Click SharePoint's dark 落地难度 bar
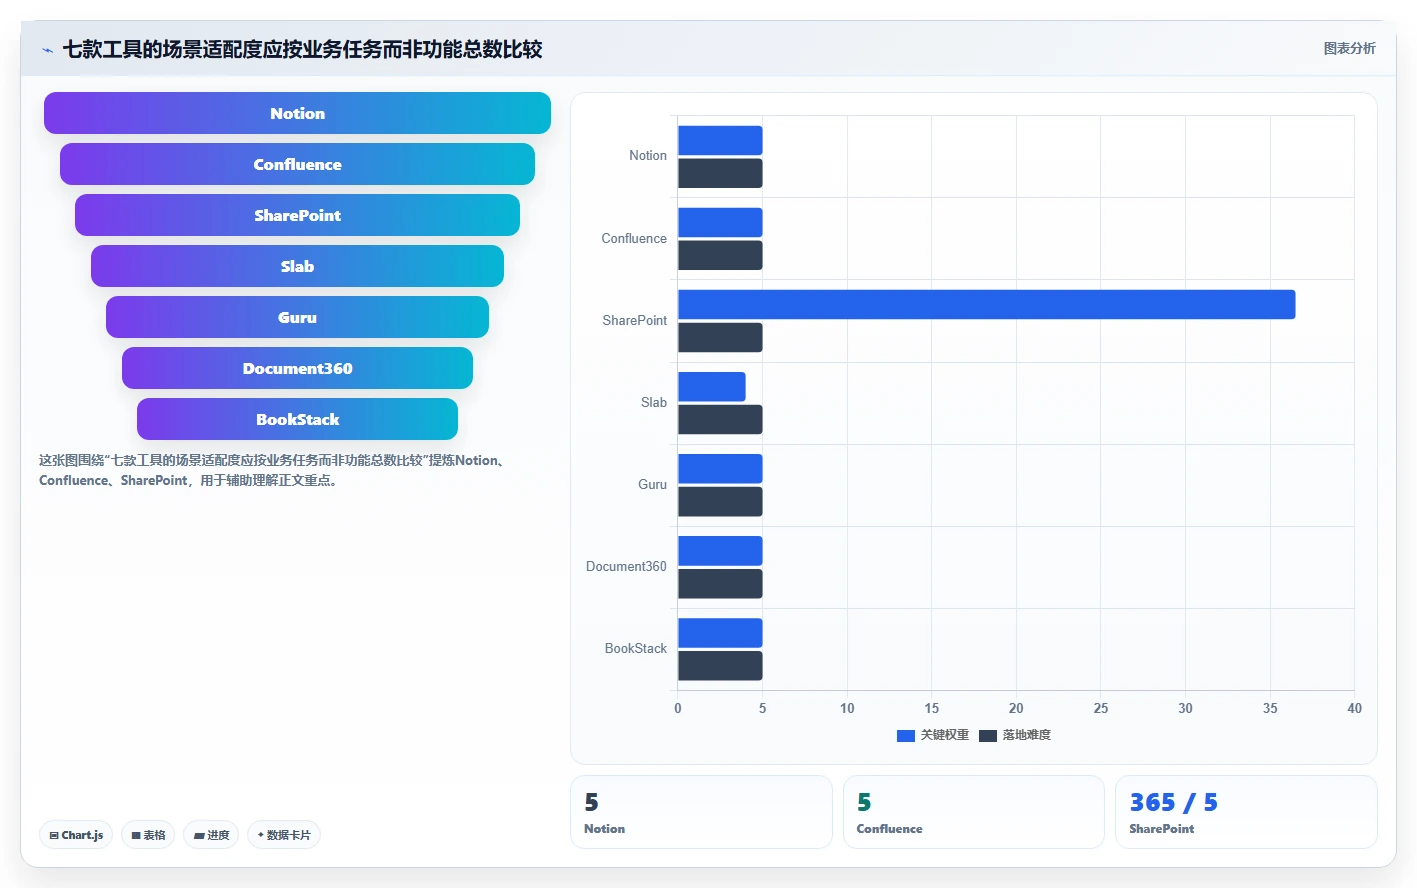Viewport: 1417px width, 888px height. tap(720, 337)
